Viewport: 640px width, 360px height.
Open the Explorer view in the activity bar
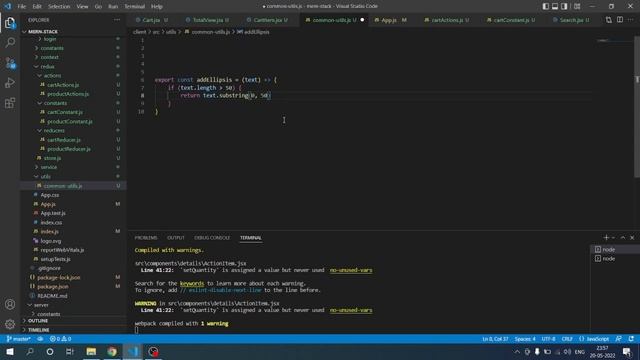point(10,23)
